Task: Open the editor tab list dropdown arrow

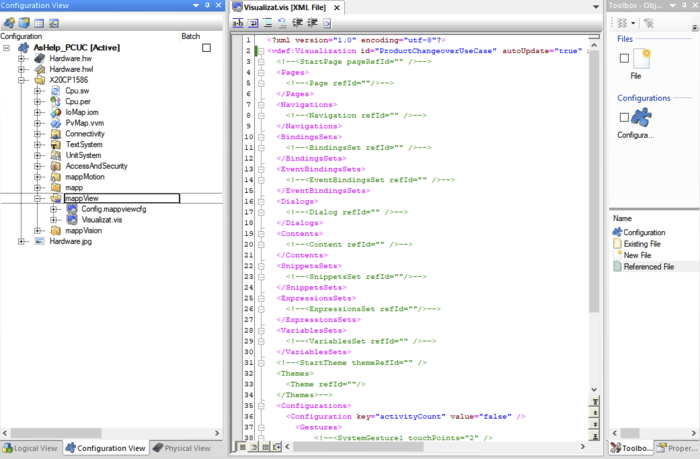Action: click(596, 7)
